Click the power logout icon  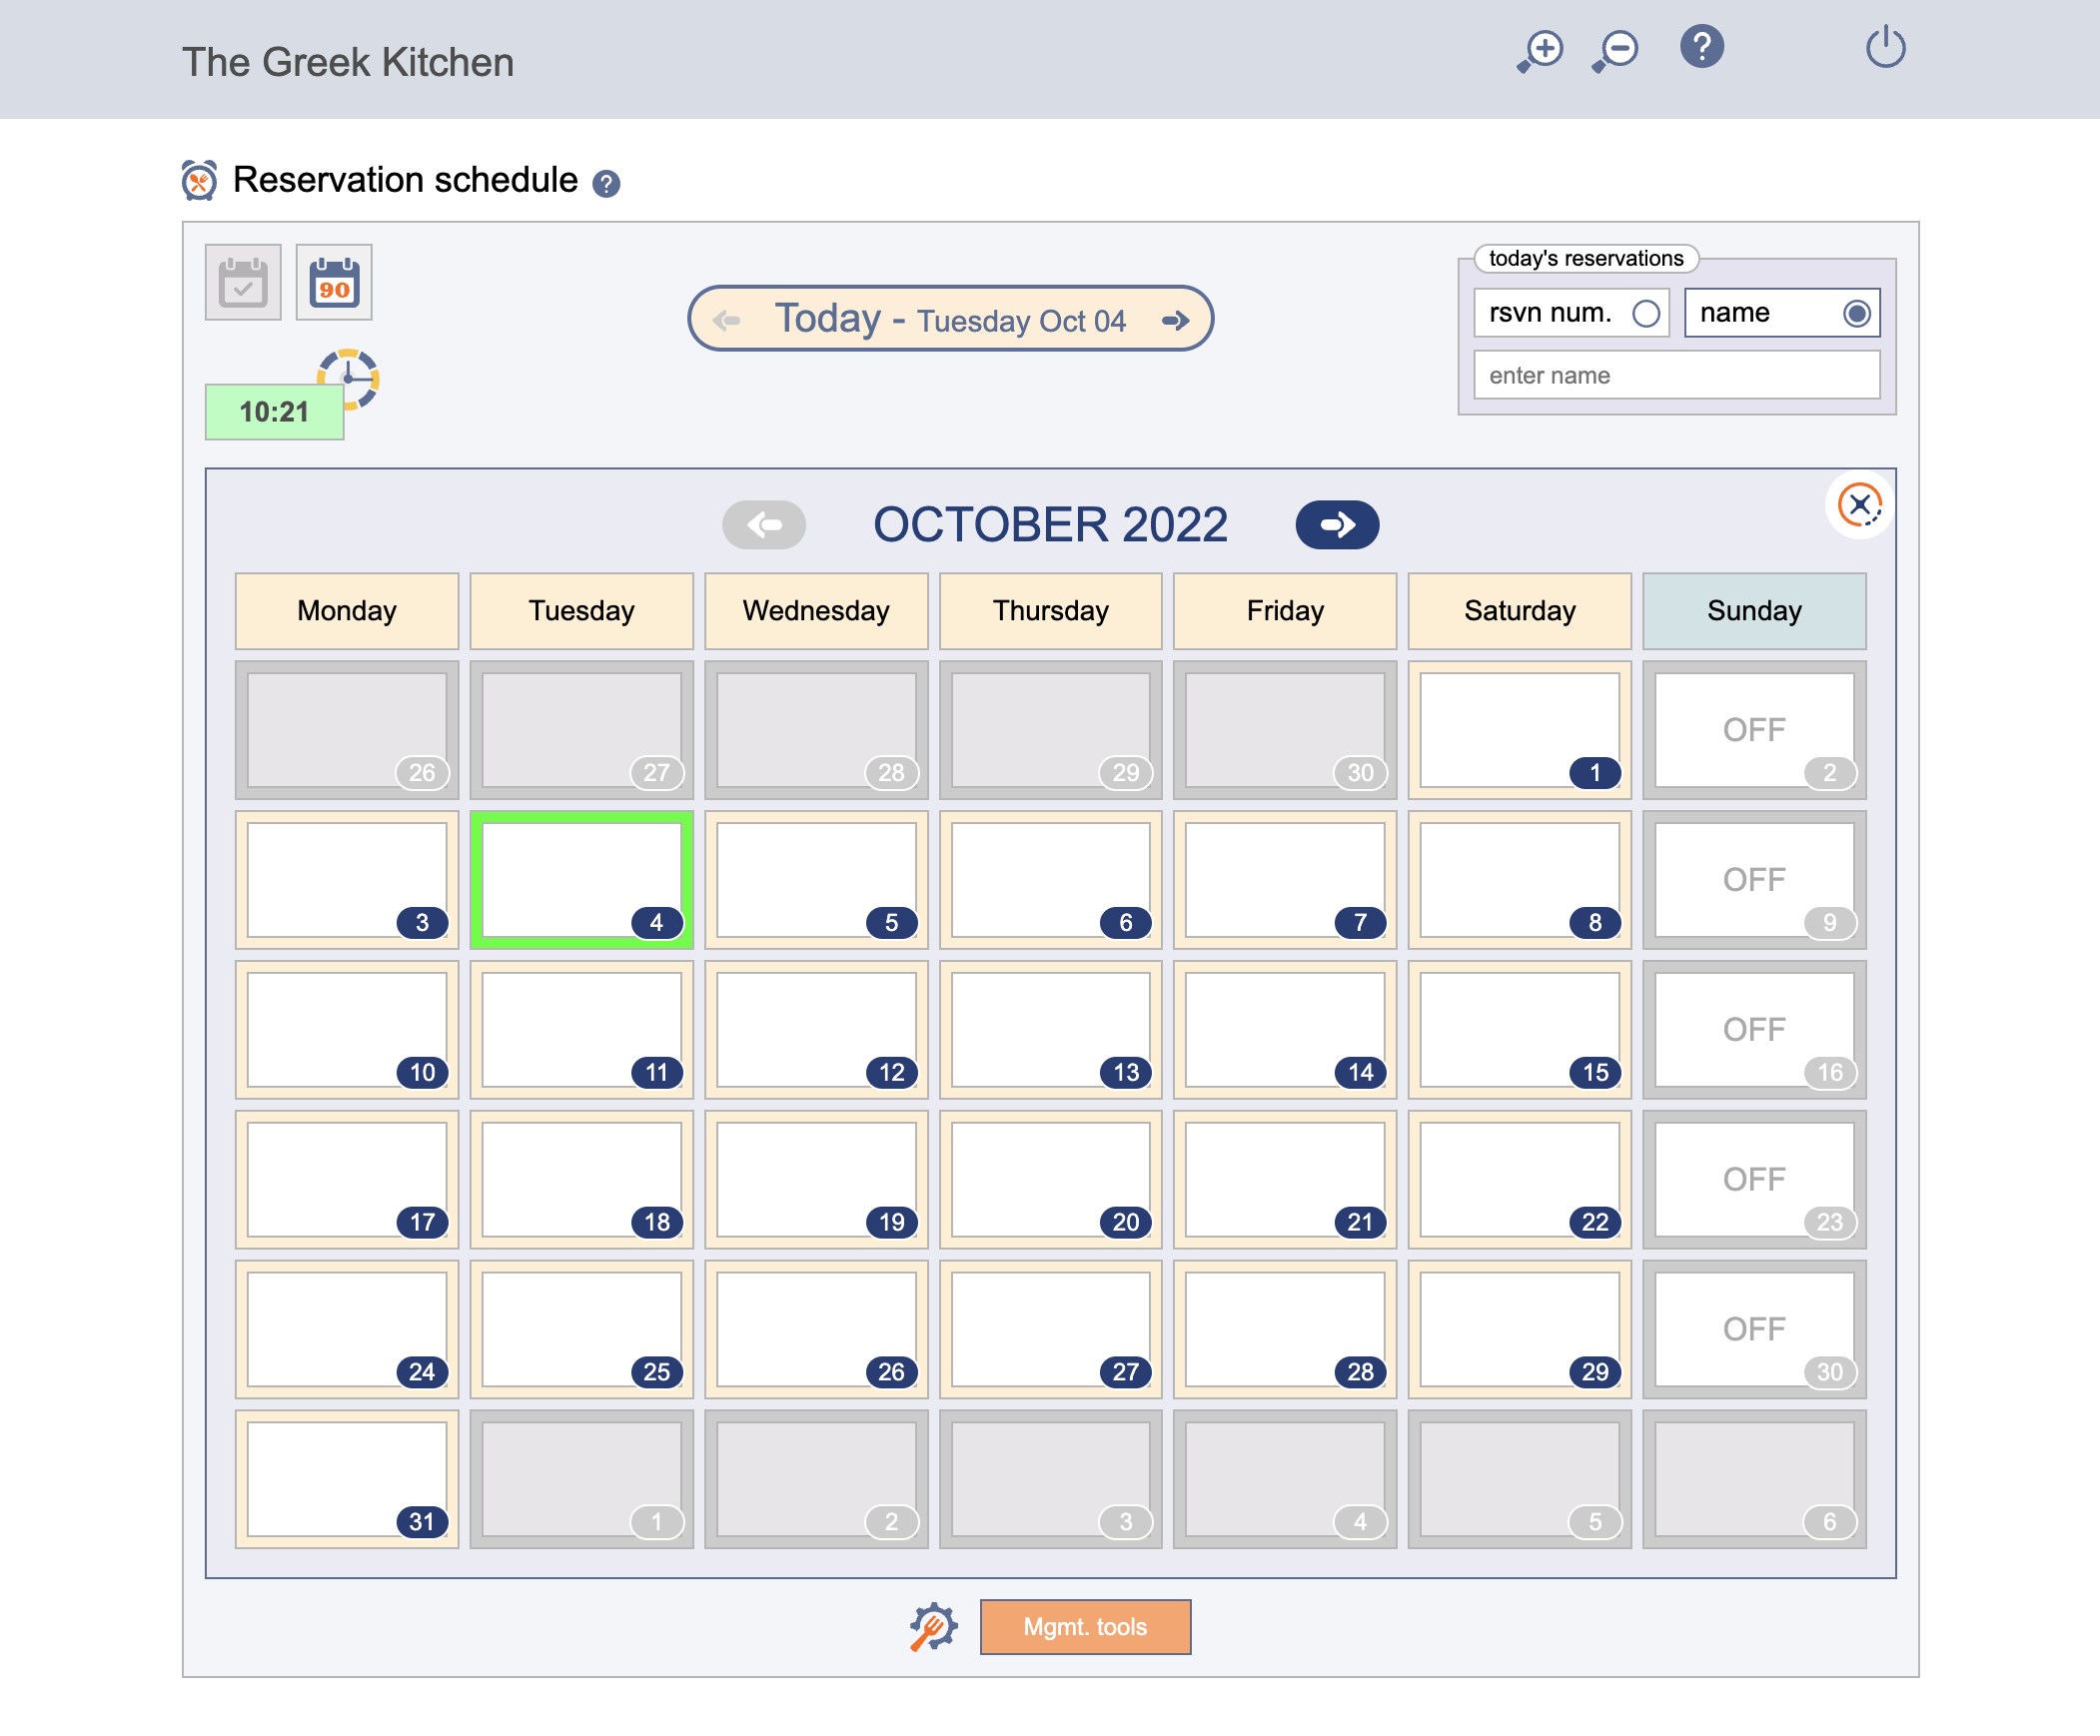pyautogui.click(x=1885, y=48)
